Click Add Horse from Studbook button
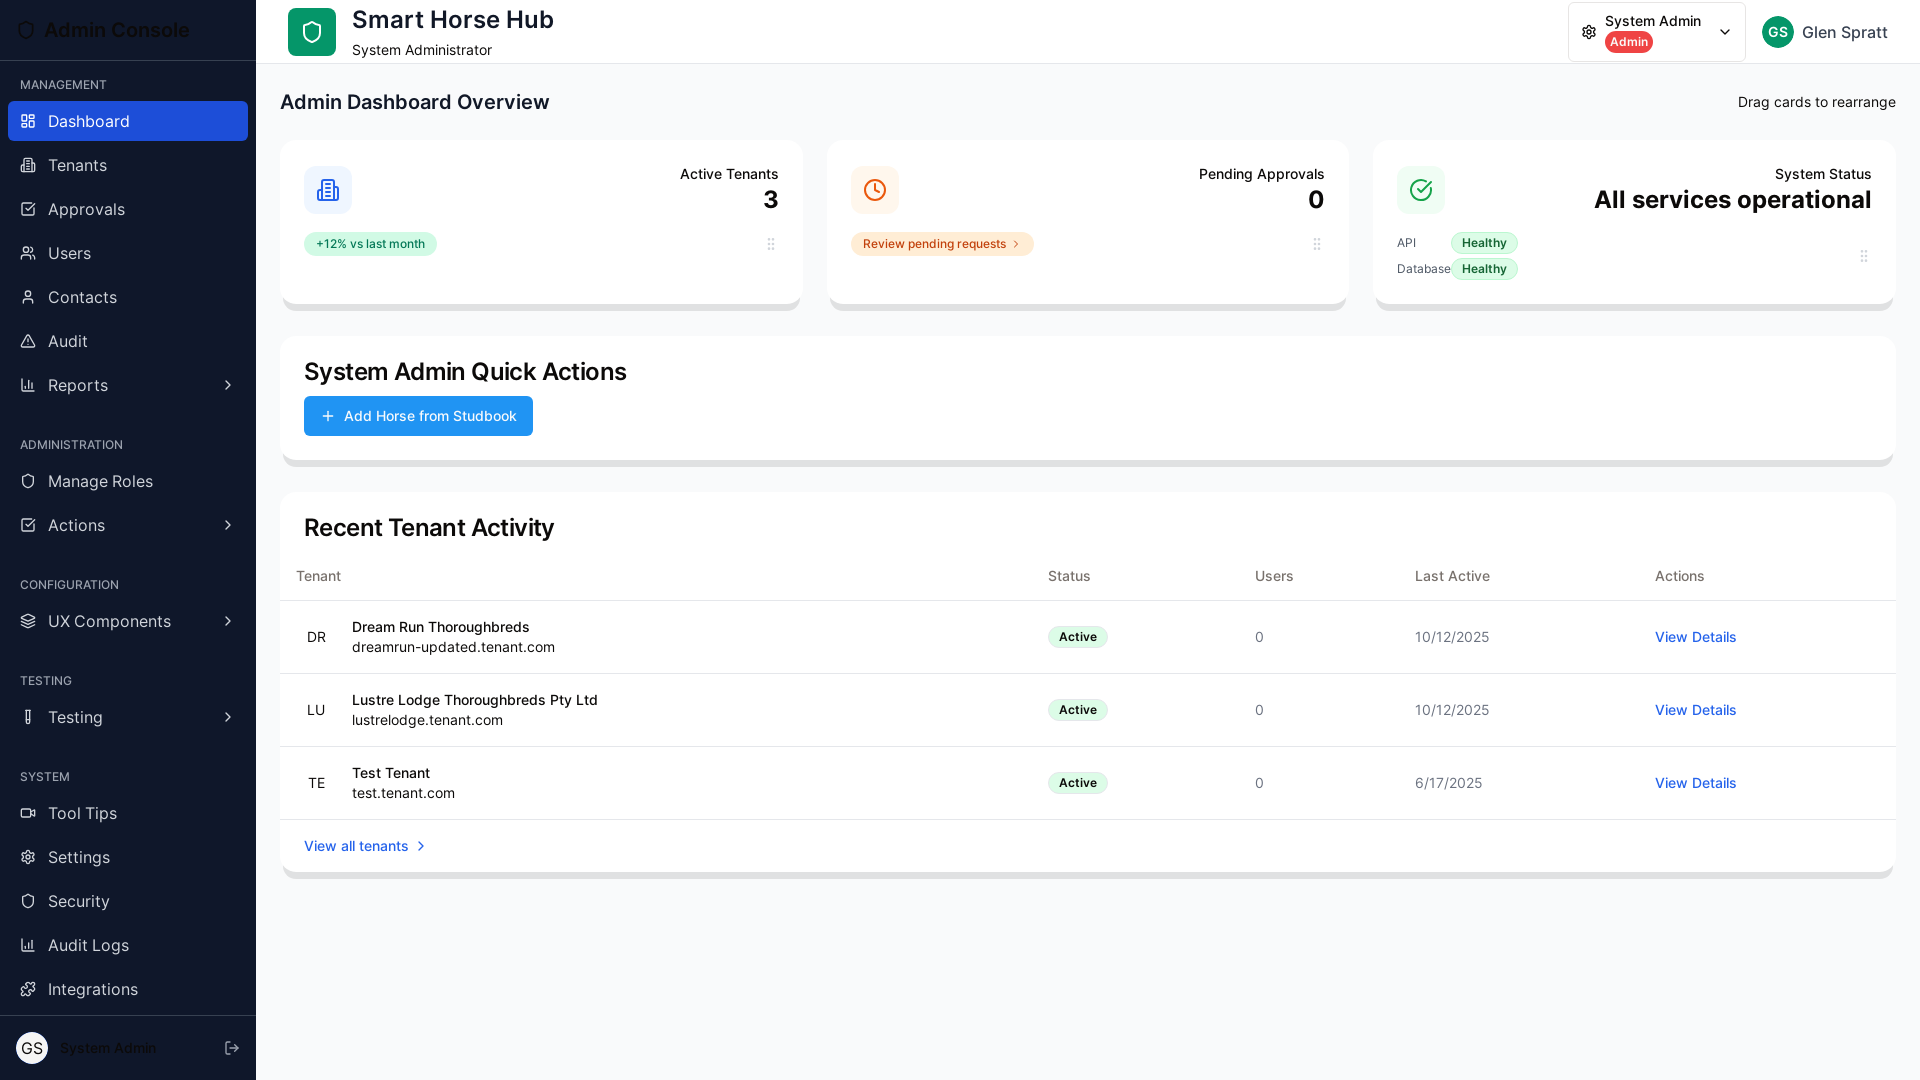Image resolution: width=1920 pixels, height=1080 pixels. pos(418,416)
